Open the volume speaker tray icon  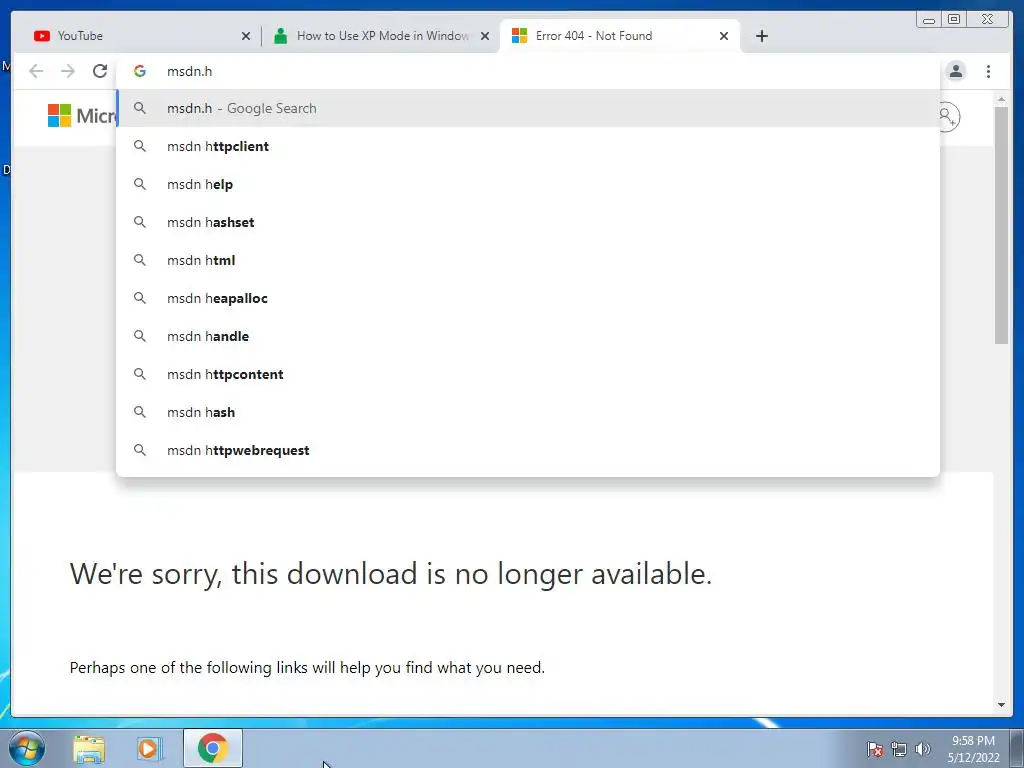(923, 749)
